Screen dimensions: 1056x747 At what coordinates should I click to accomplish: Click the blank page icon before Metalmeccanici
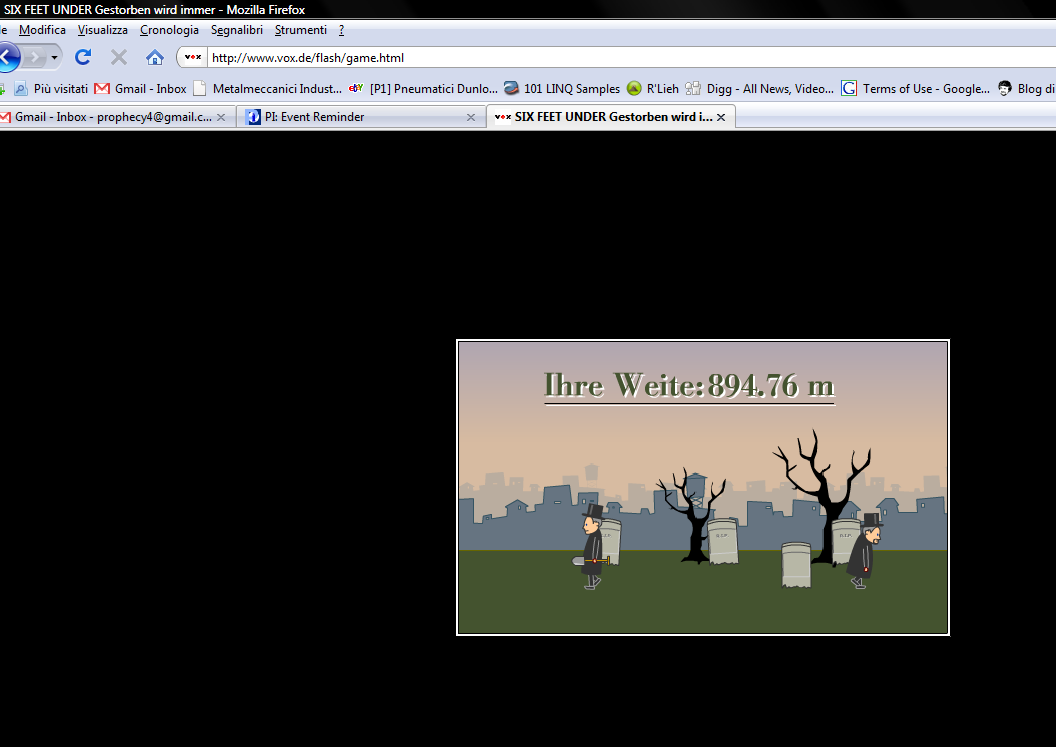tap(199, 88)
